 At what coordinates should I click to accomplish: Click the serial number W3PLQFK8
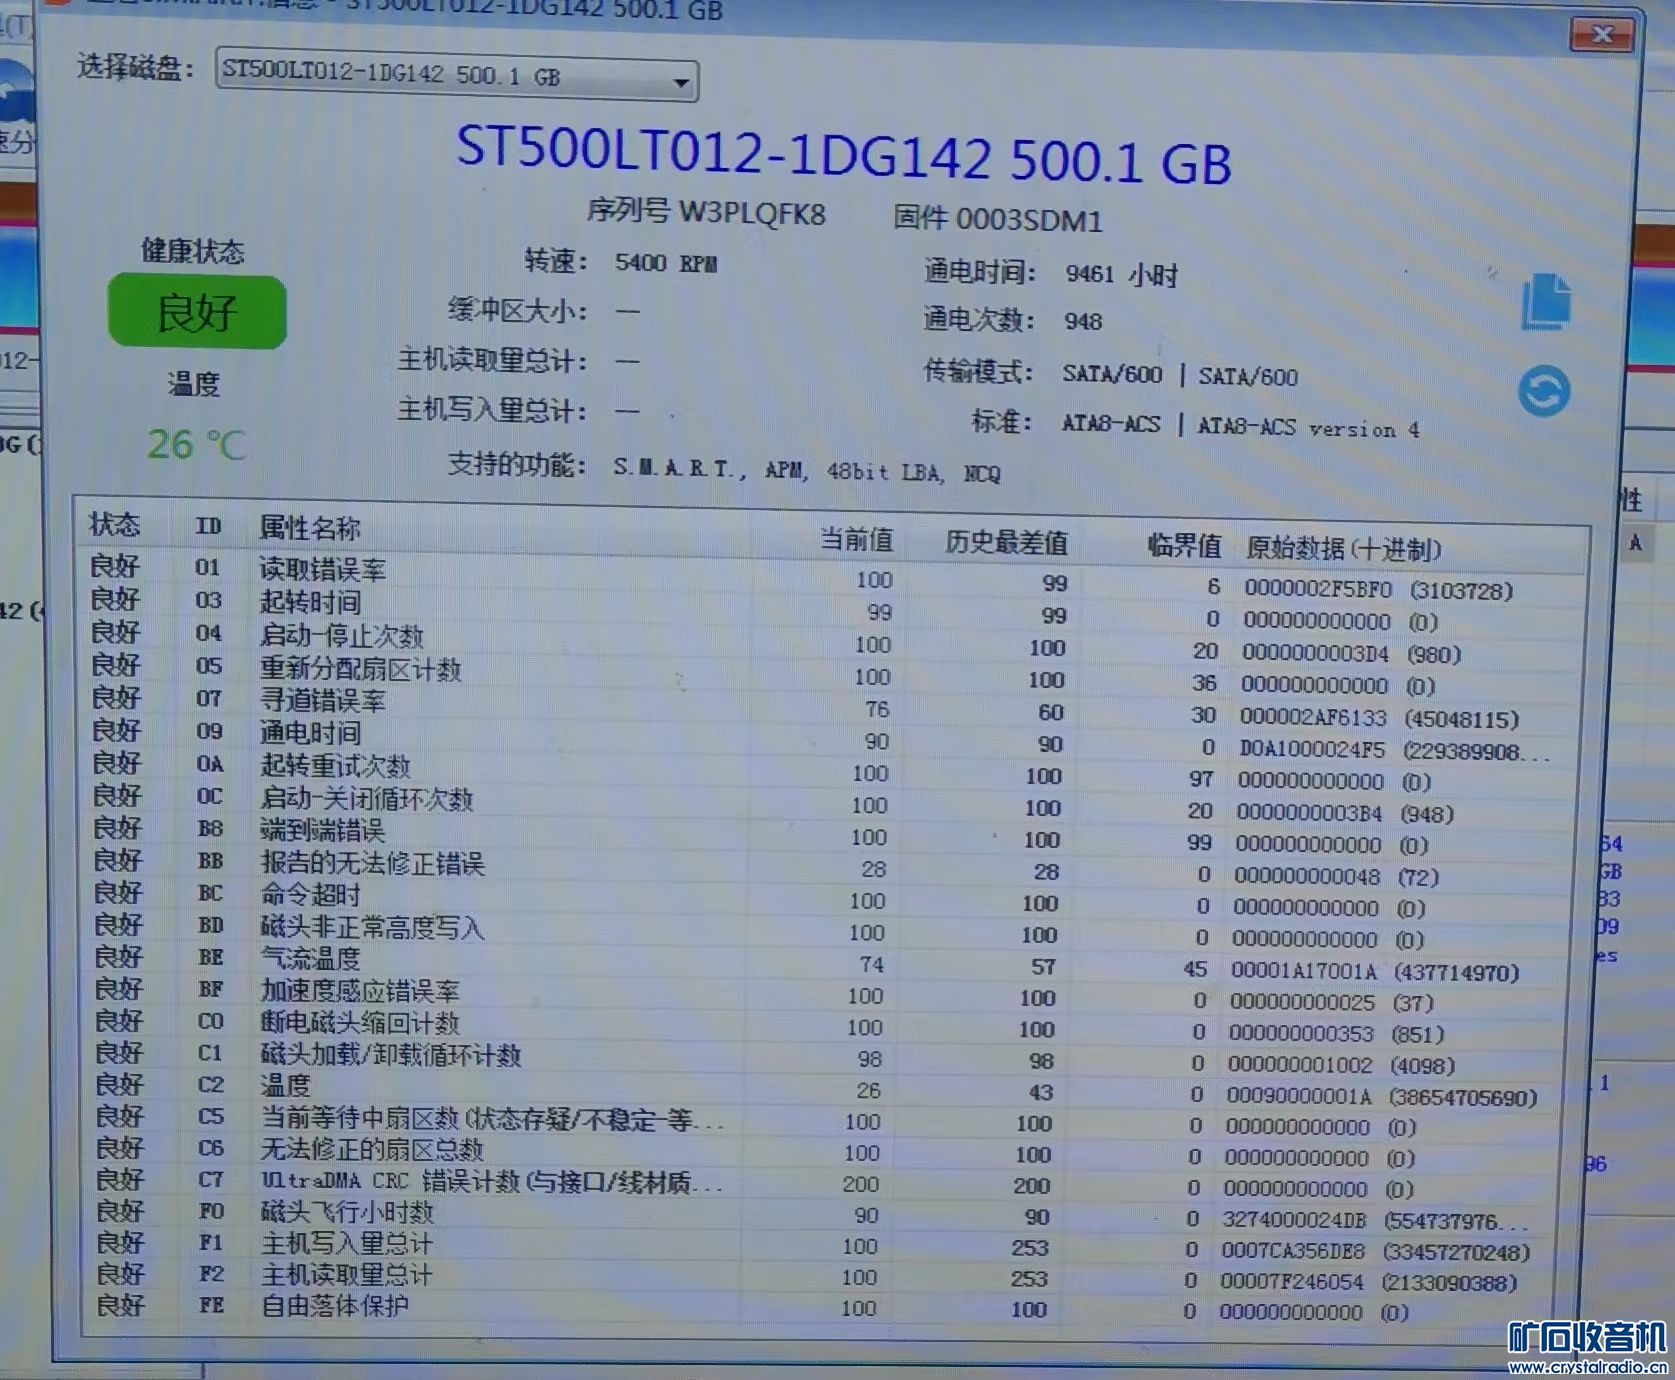coord(752,212)
